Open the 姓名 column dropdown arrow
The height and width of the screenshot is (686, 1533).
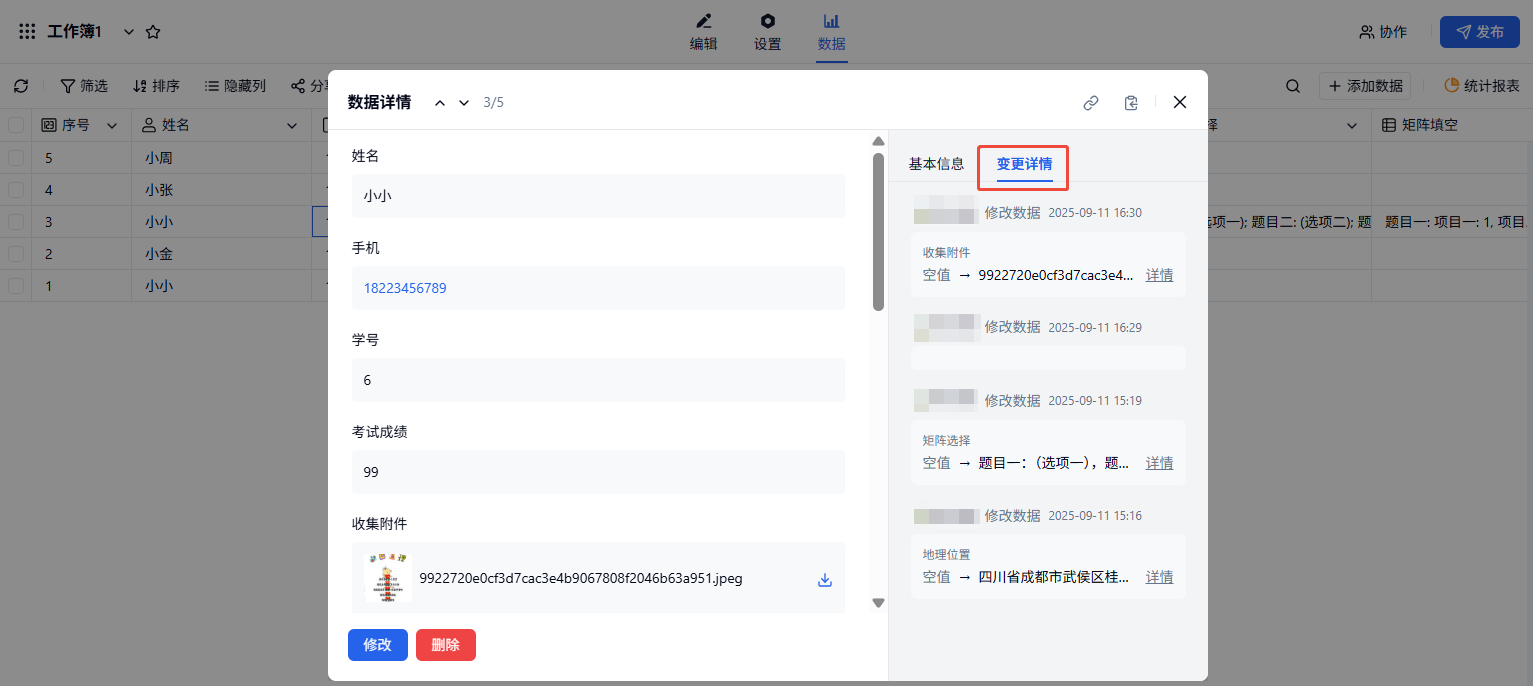pyautogui.click(x=292, y=125)
